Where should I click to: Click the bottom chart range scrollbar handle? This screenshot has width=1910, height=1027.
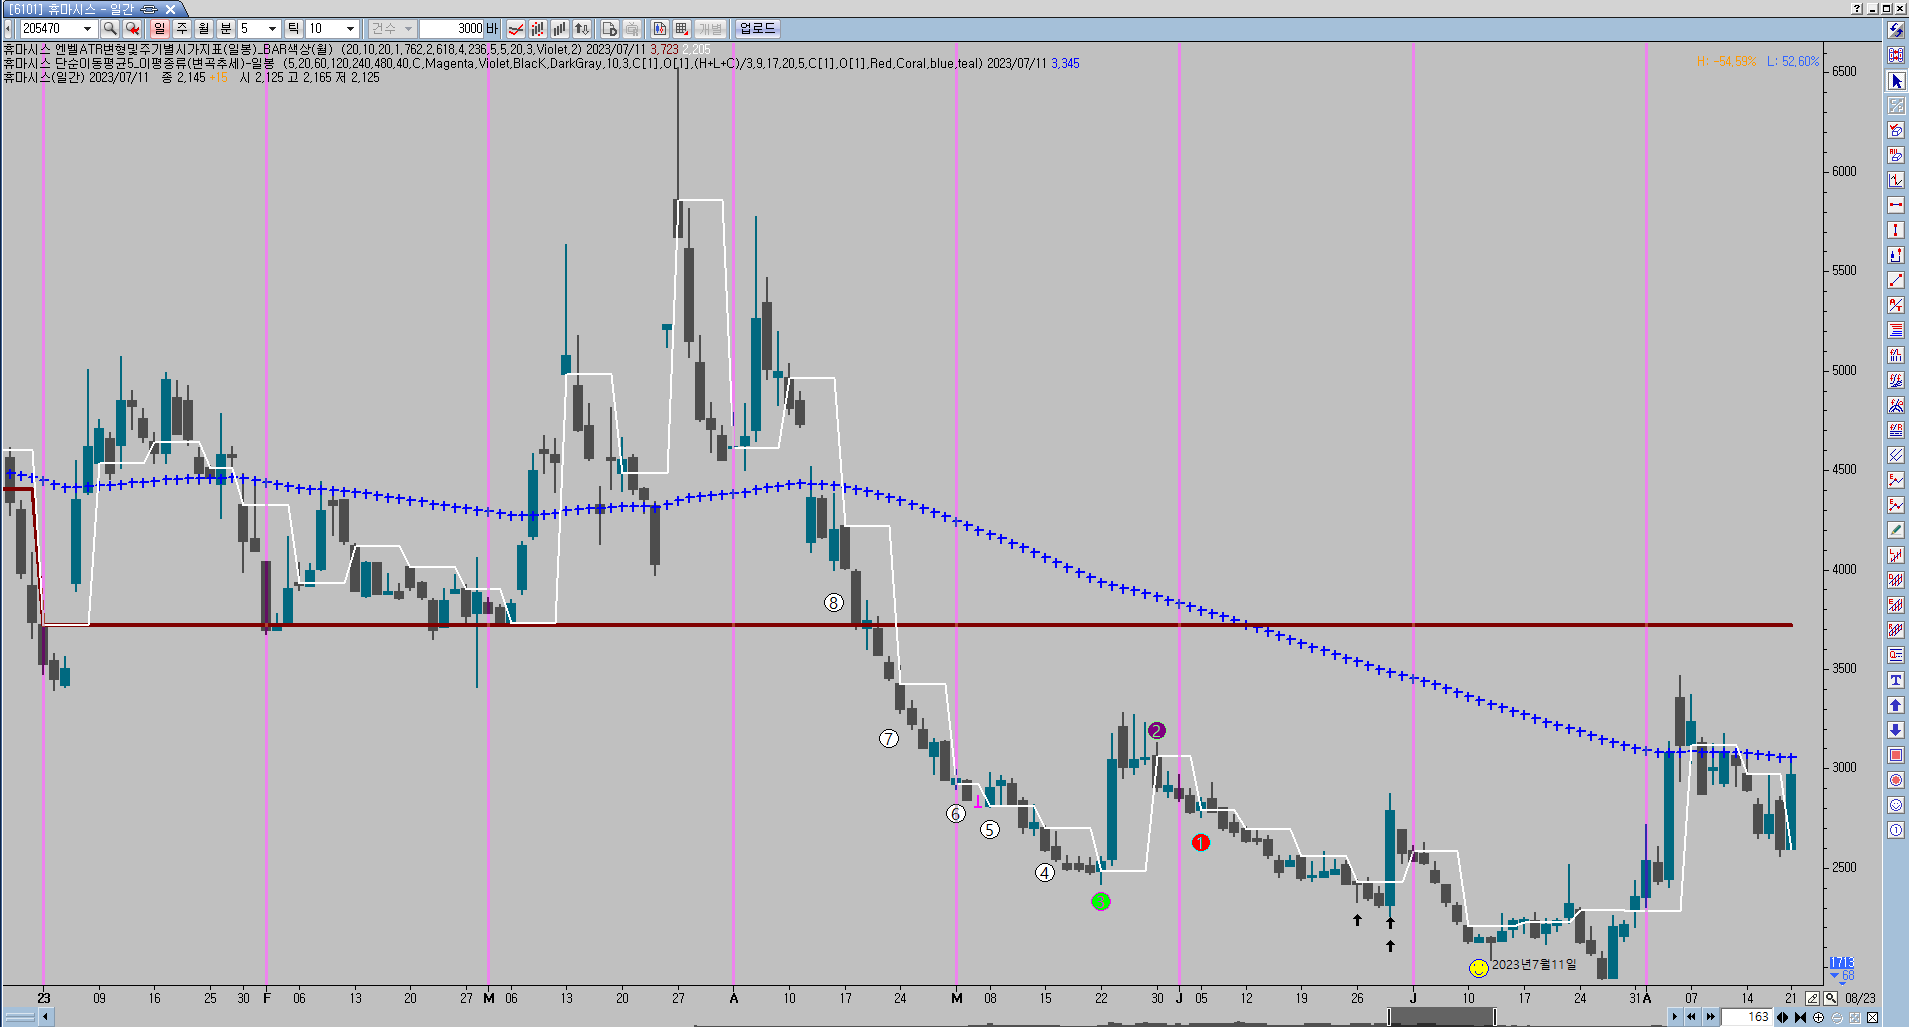(1441, 1017)
